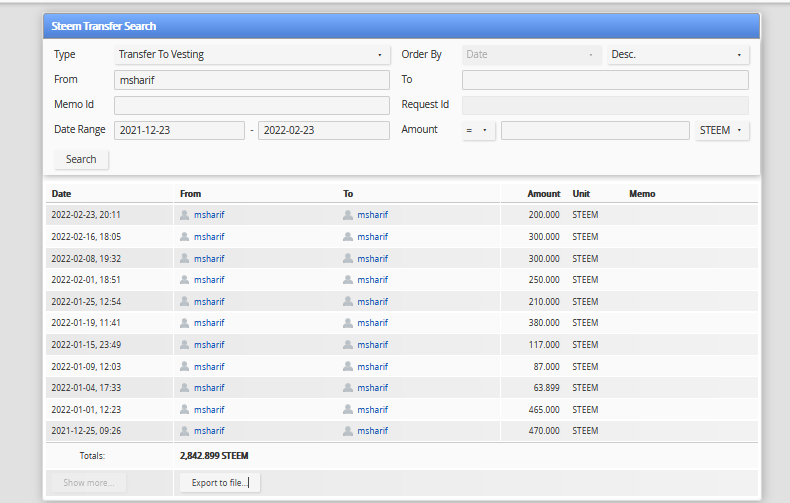The image size is (790, 503).
Task: Open To msharif link in 2022-01-04 row
Action: (372, 388)
